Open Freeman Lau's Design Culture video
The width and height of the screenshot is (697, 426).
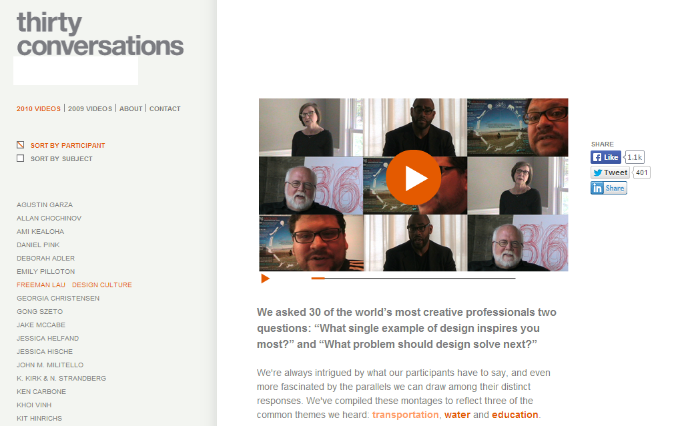pos(102,285)
